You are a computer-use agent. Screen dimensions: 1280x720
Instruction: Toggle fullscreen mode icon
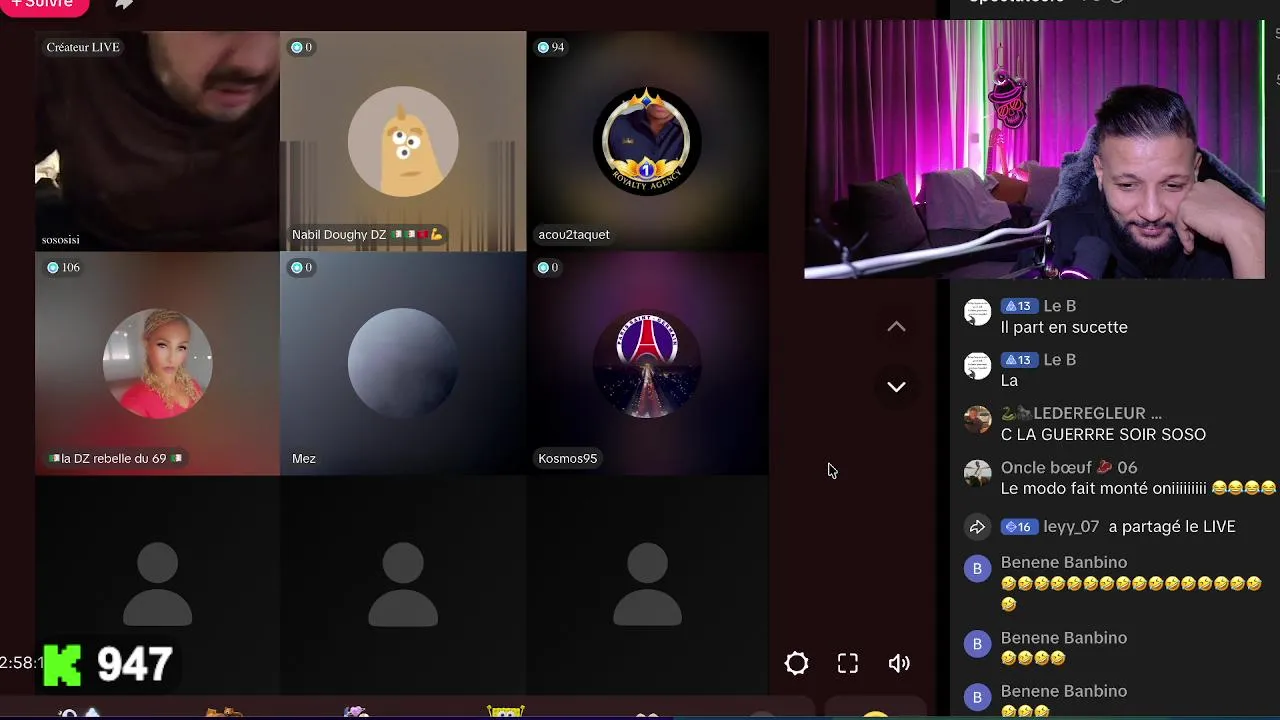(x=848, y=663)
